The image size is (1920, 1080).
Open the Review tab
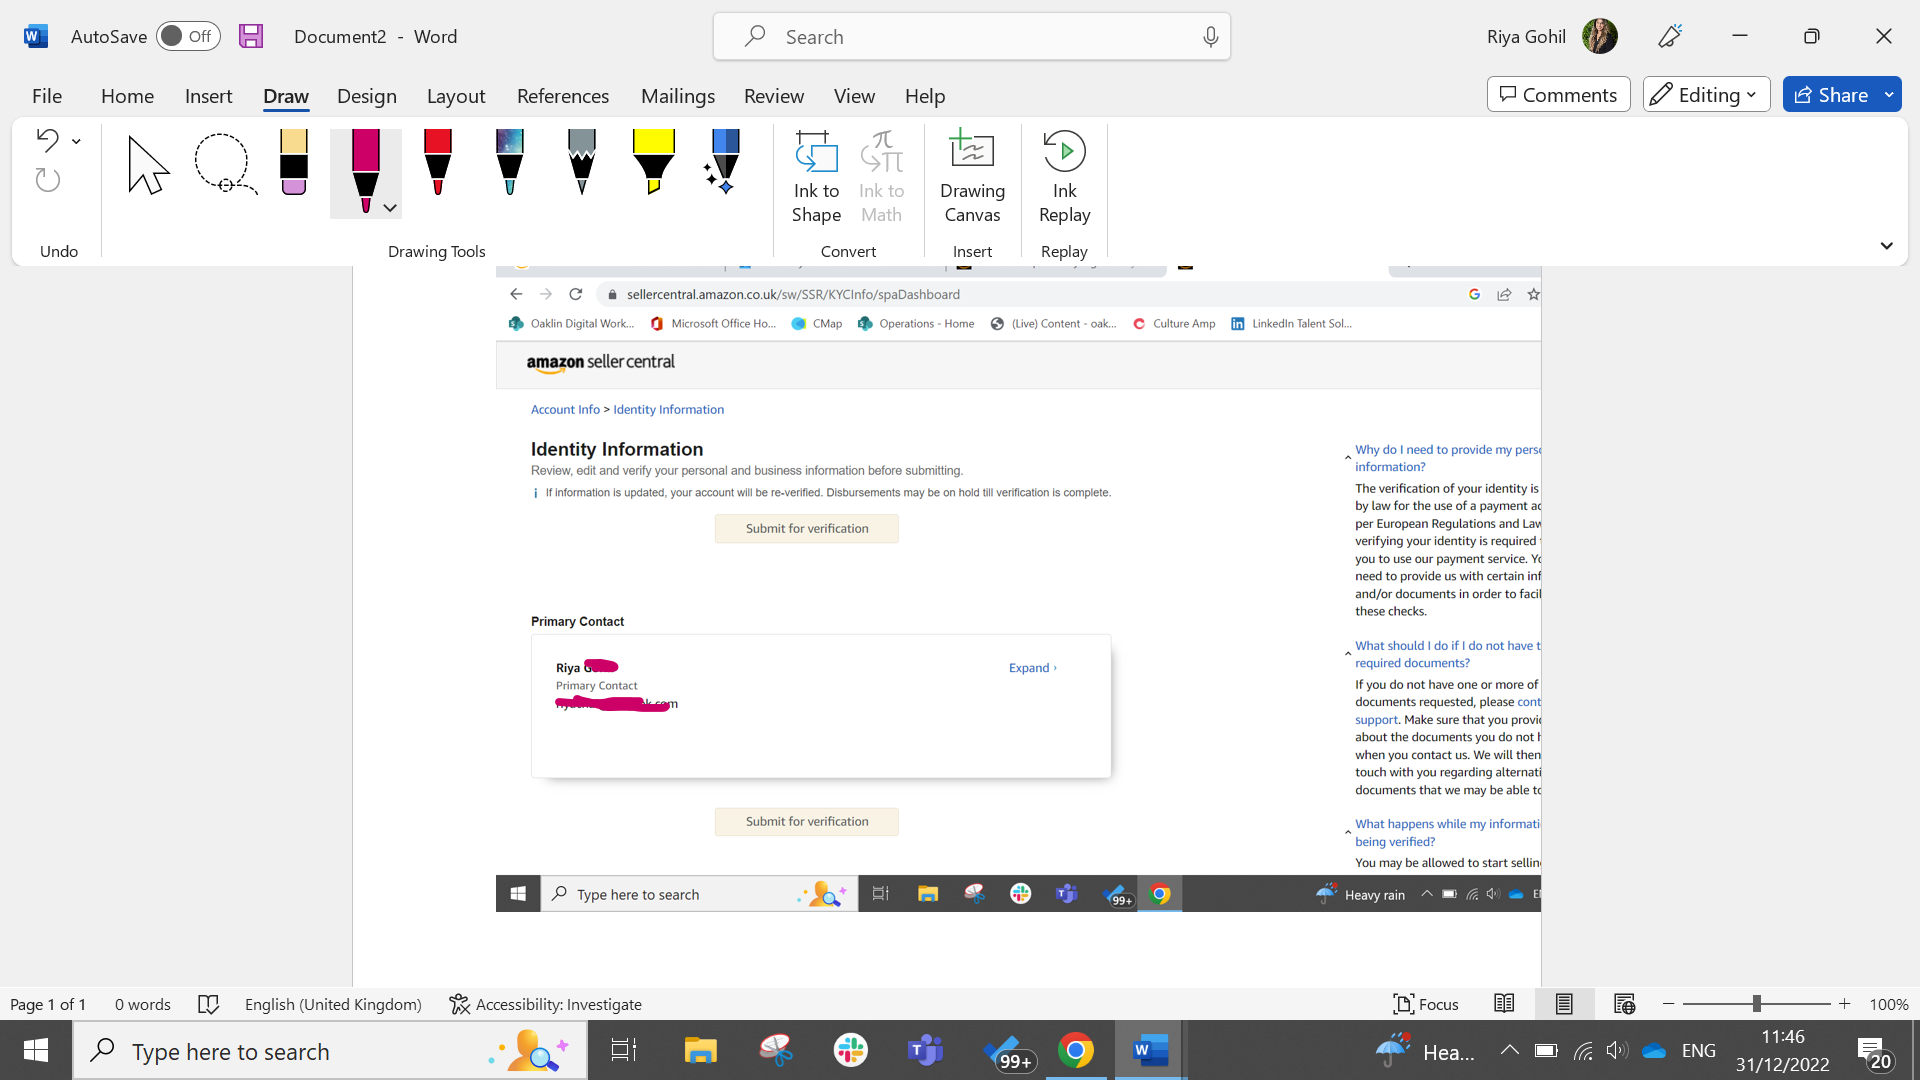click(773, 96)
